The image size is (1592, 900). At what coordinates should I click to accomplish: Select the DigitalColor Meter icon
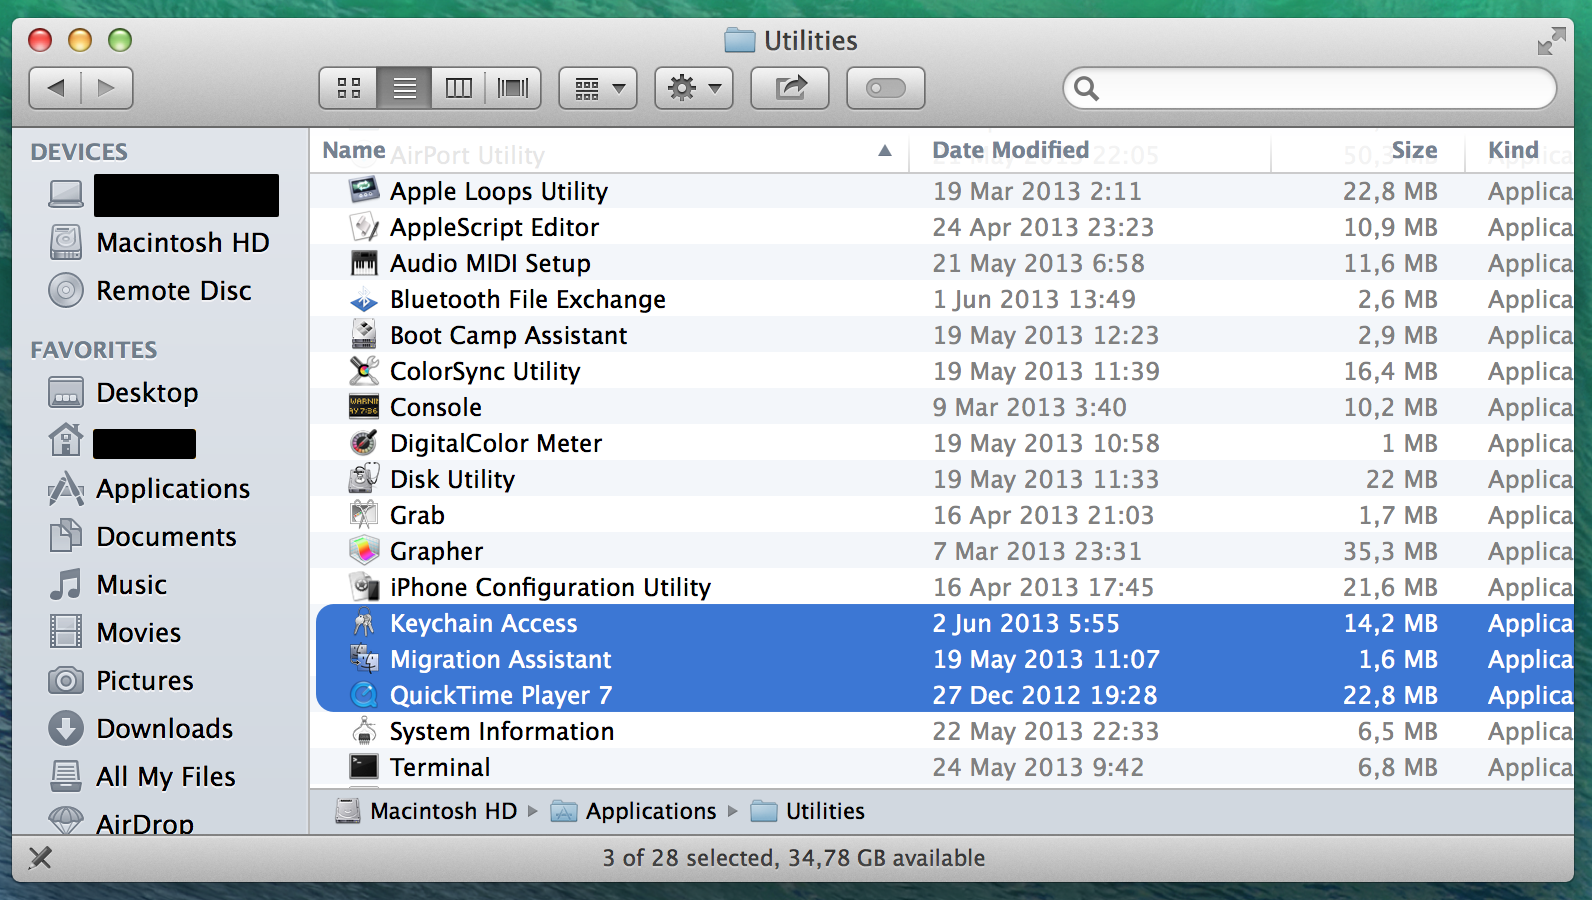click(x=364, y=442)
